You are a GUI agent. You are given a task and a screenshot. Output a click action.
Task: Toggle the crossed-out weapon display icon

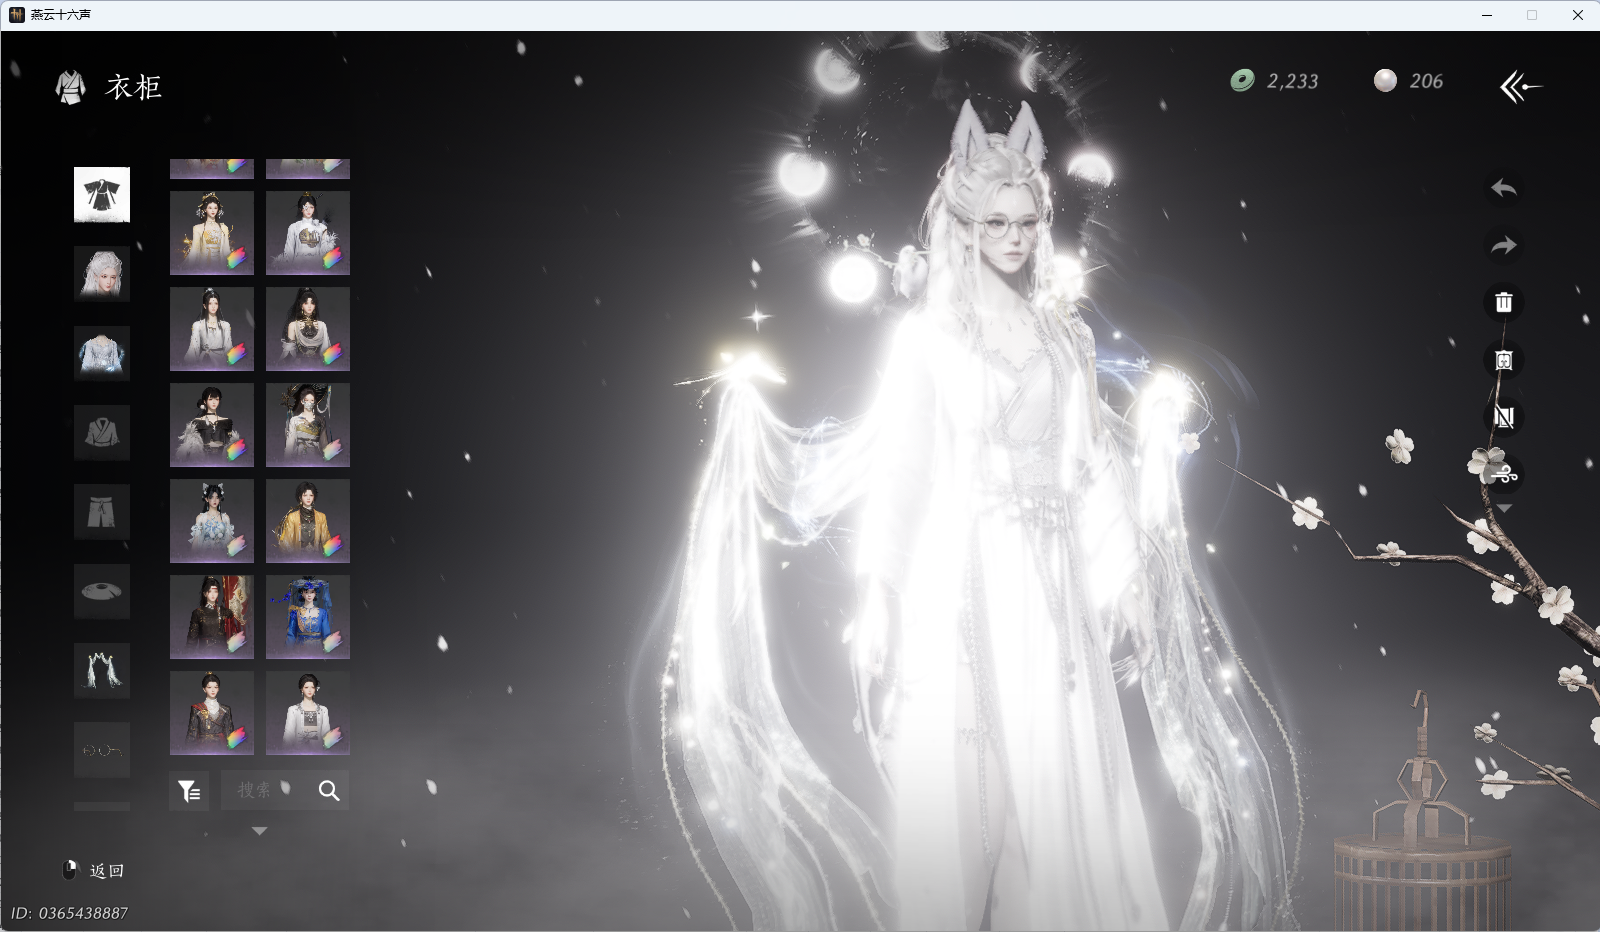click(x=1503, y=417)
